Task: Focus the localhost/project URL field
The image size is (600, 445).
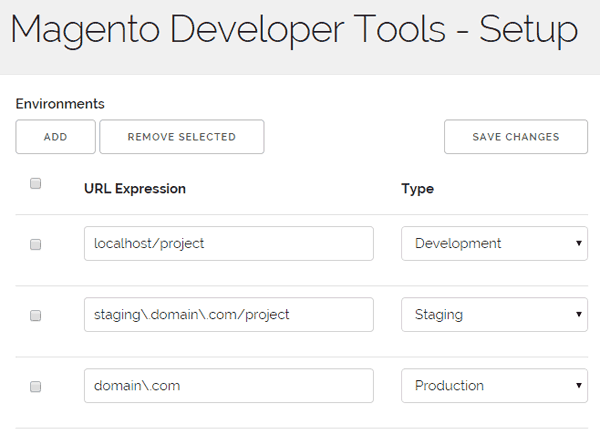Action: coord(229,243)
